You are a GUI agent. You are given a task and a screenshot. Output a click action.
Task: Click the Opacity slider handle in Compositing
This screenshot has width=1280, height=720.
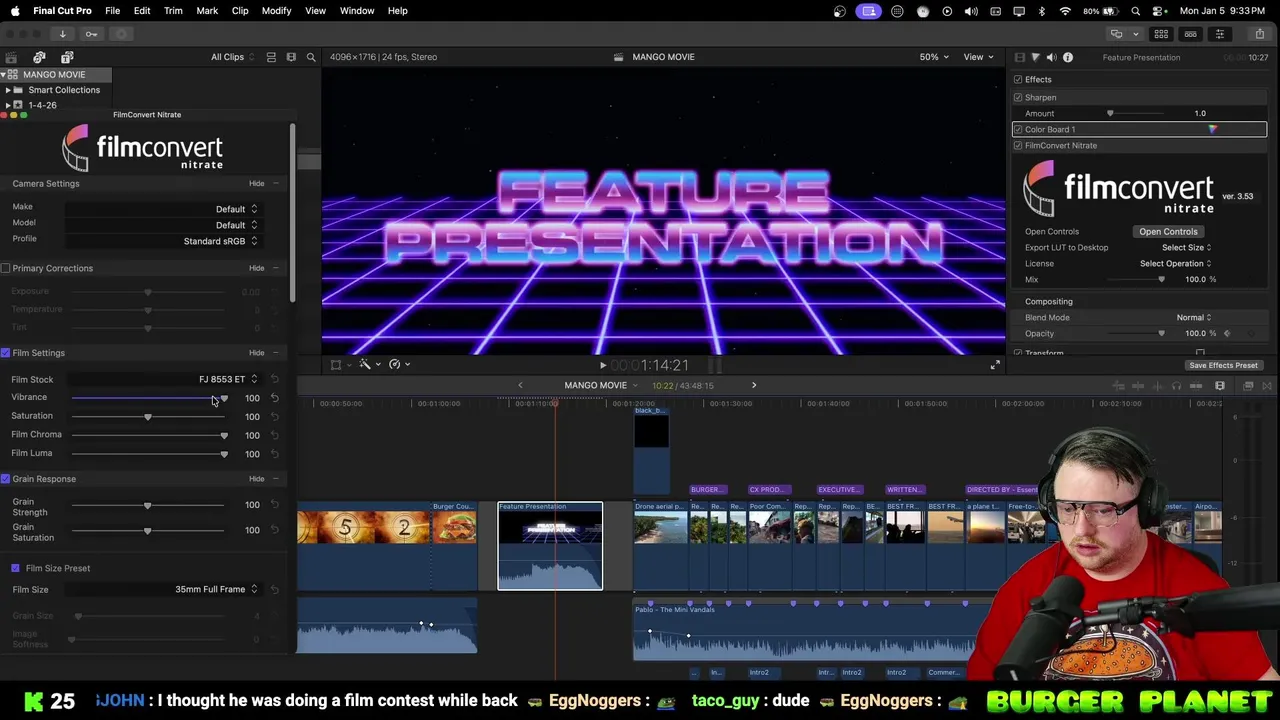[x=1161, y=333]
